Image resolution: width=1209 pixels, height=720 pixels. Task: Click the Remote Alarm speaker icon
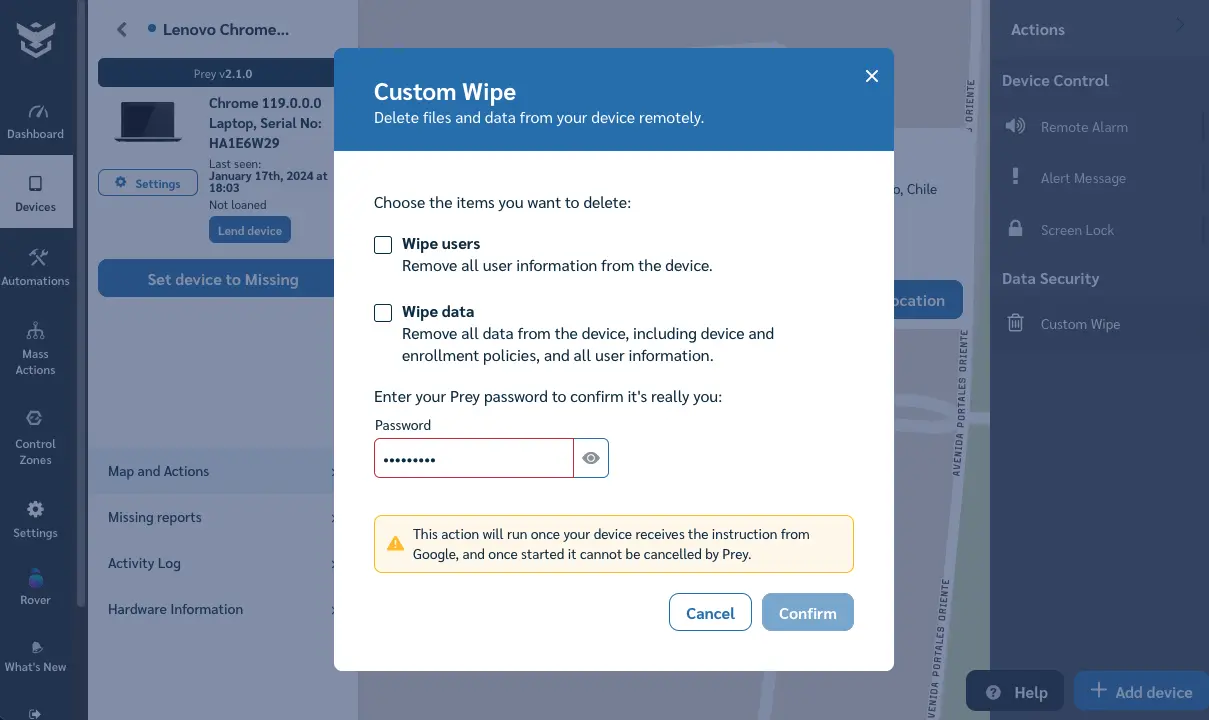[1016, 126]
